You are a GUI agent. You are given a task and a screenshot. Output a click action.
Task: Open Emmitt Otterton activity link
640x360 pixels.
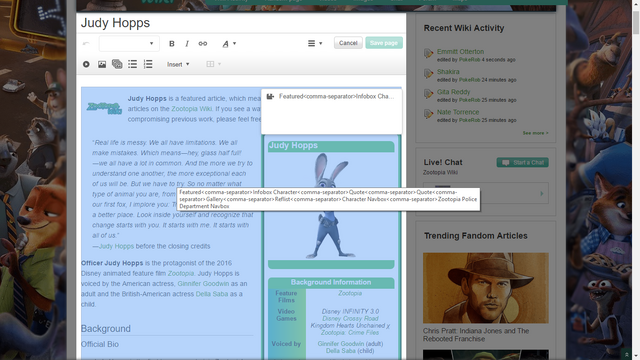point(460,51)
